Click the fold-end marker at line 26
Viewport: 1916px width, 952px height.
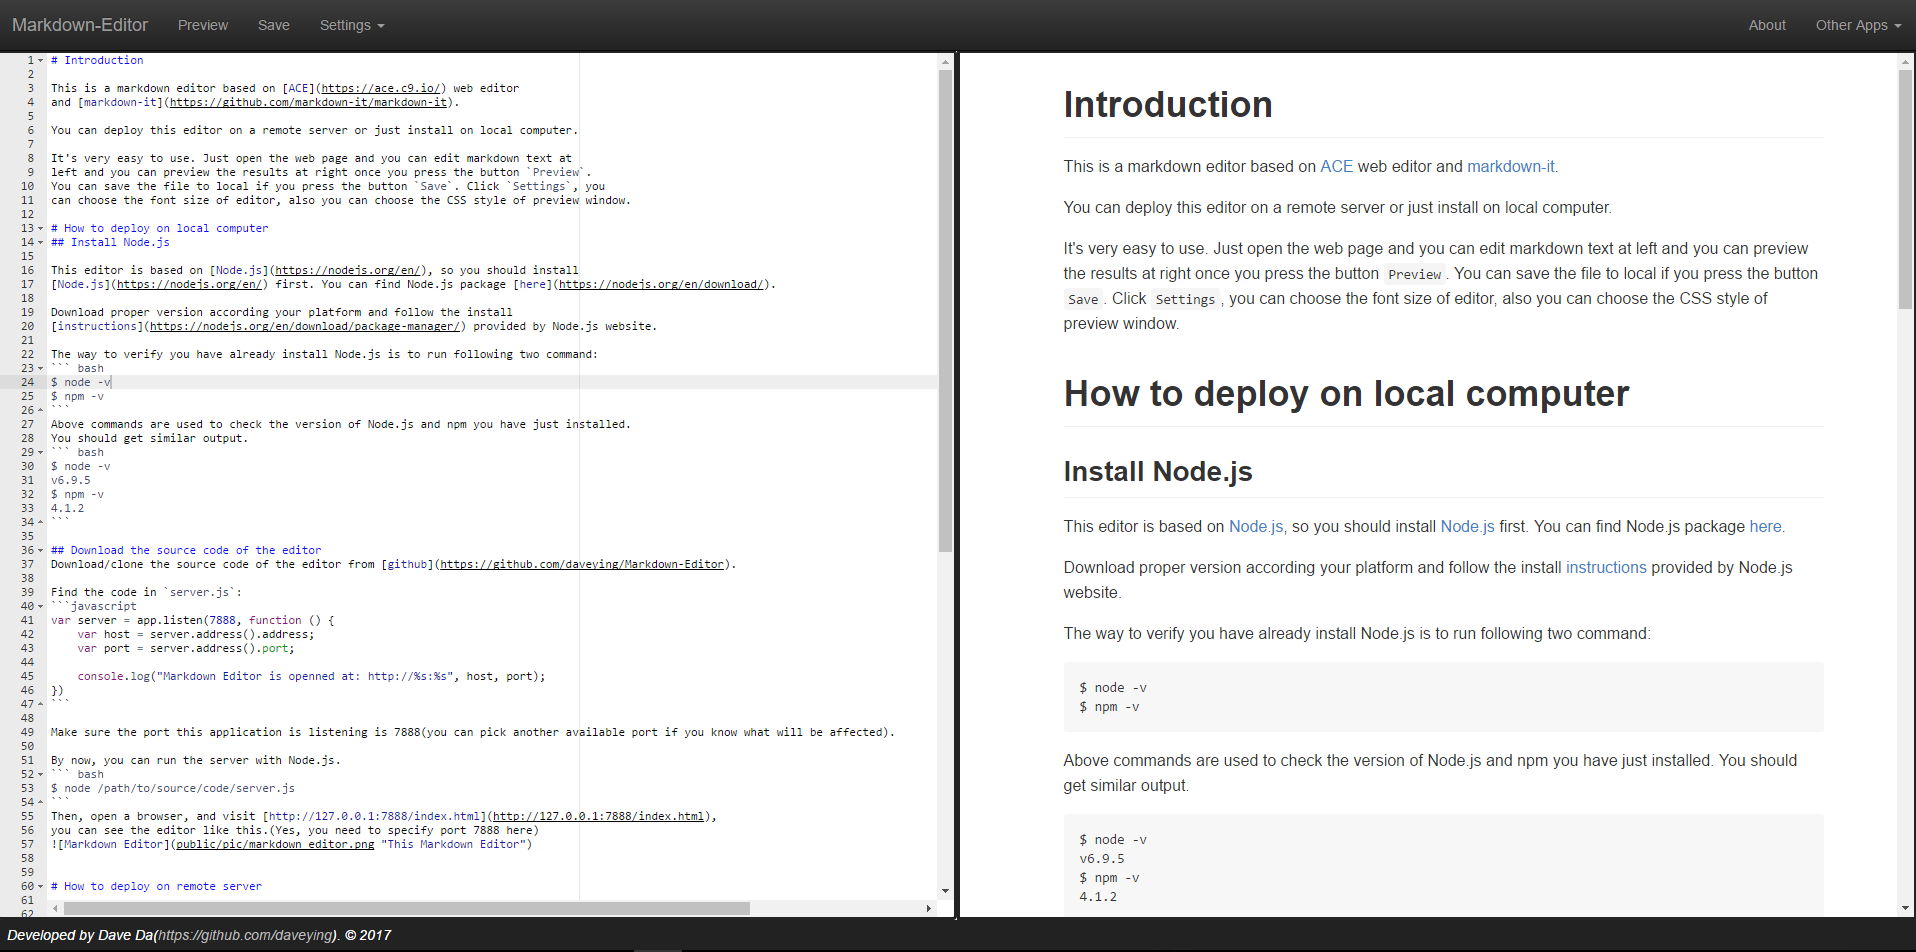(x=41, y=410)
